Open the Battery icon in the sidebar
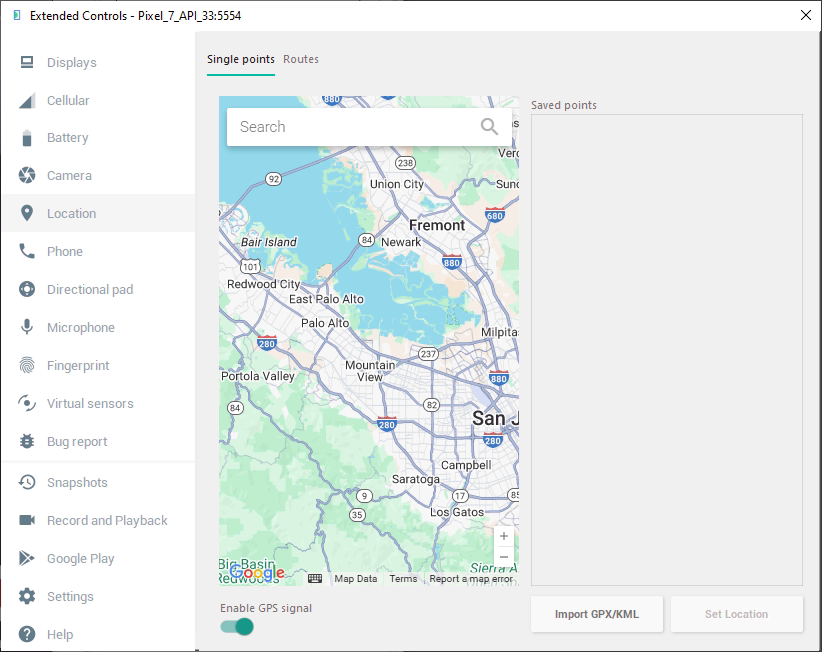 tap(27, 138)
